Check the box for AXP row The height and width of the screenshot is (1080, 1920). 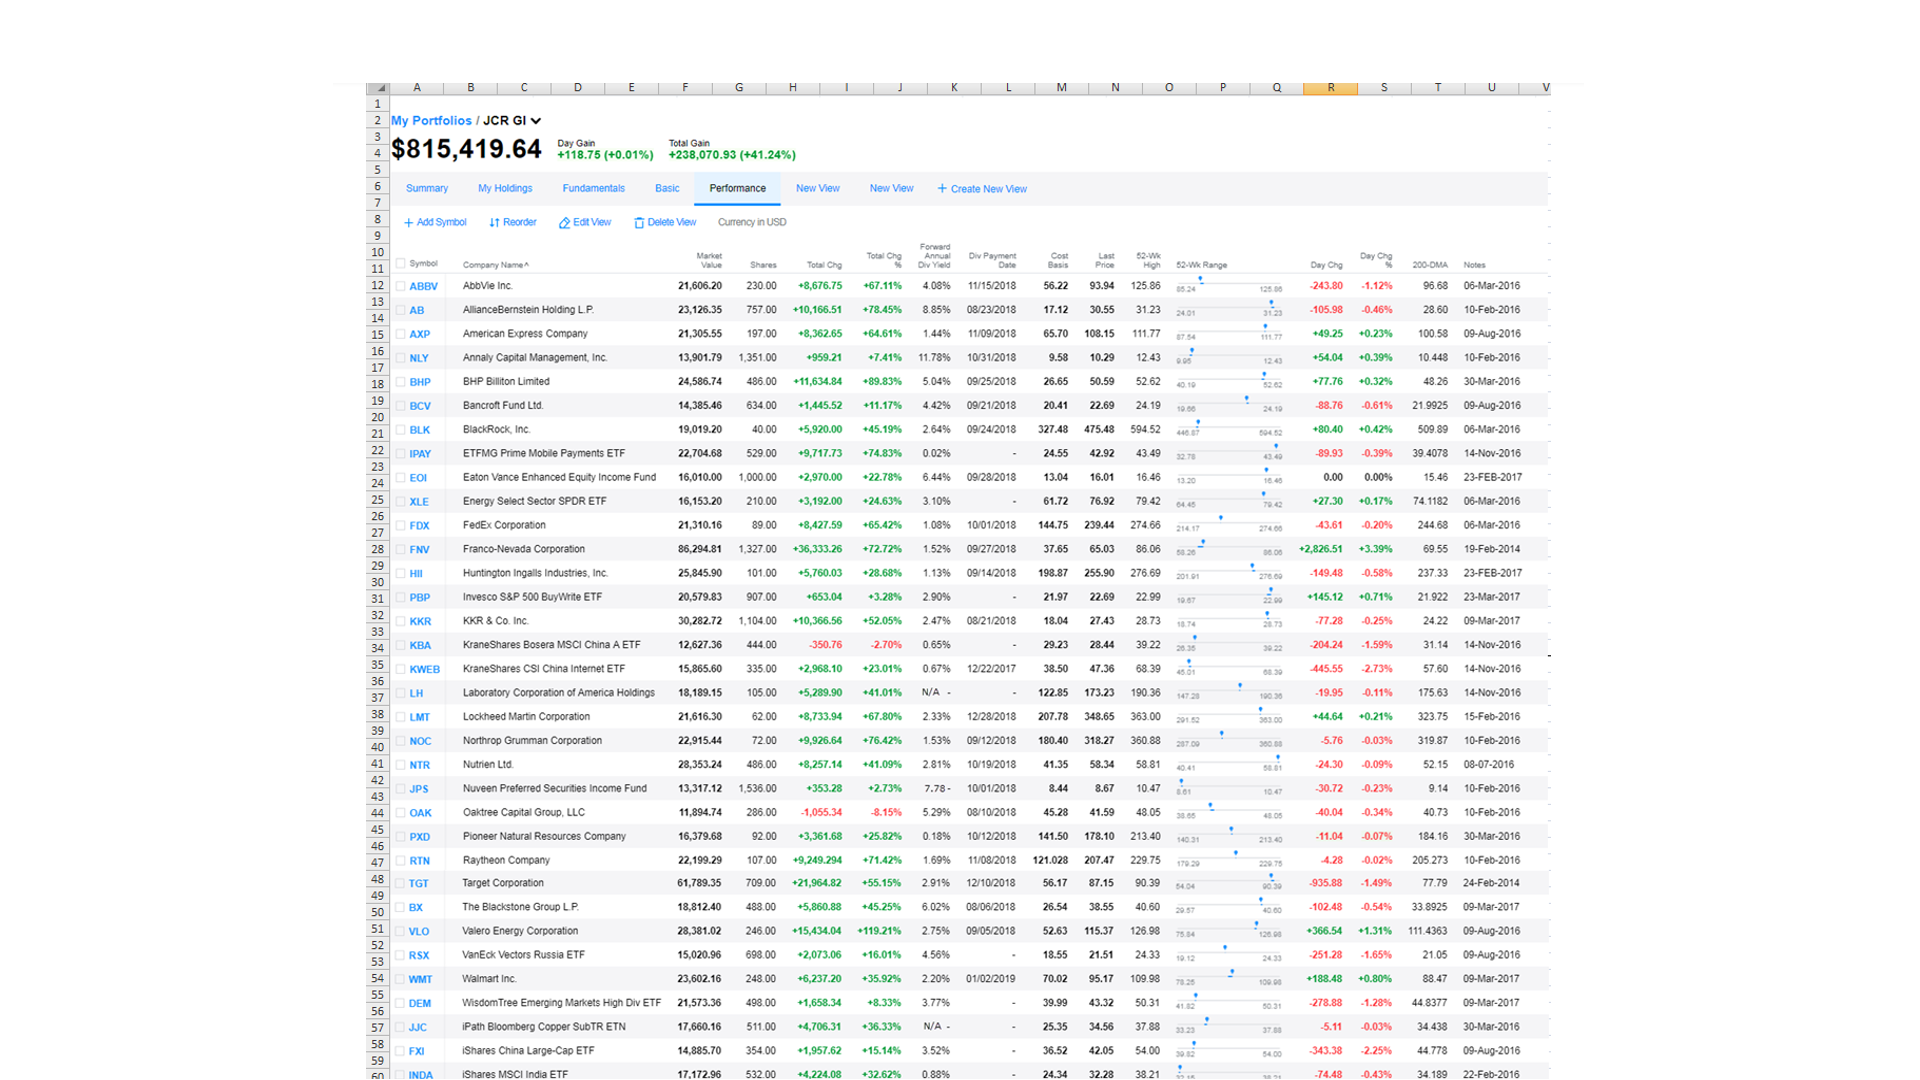click(401, 334)
